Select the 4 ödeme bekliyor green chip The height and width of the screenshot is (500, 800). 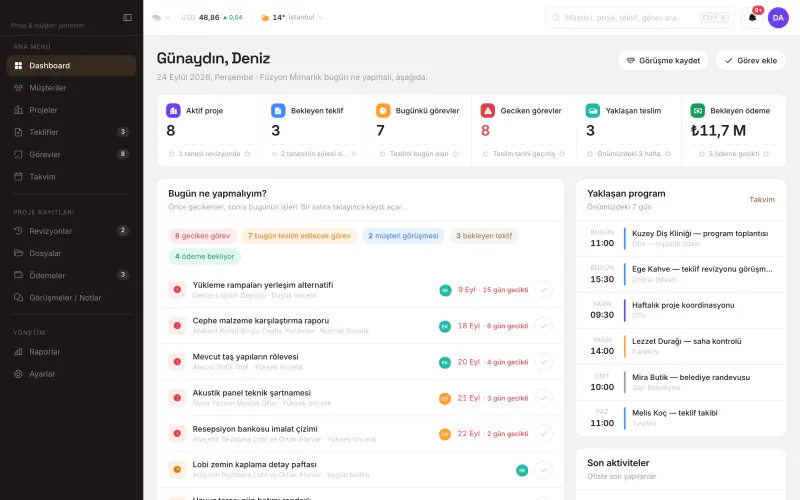(x=205, y=256)
